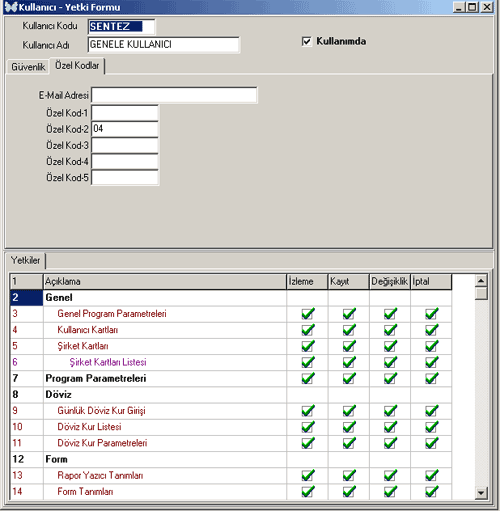Toggle Değişiklik check for Rapor Yazıcı Tanımları
This screenshot has height=511, width=500.
(390, 475)
